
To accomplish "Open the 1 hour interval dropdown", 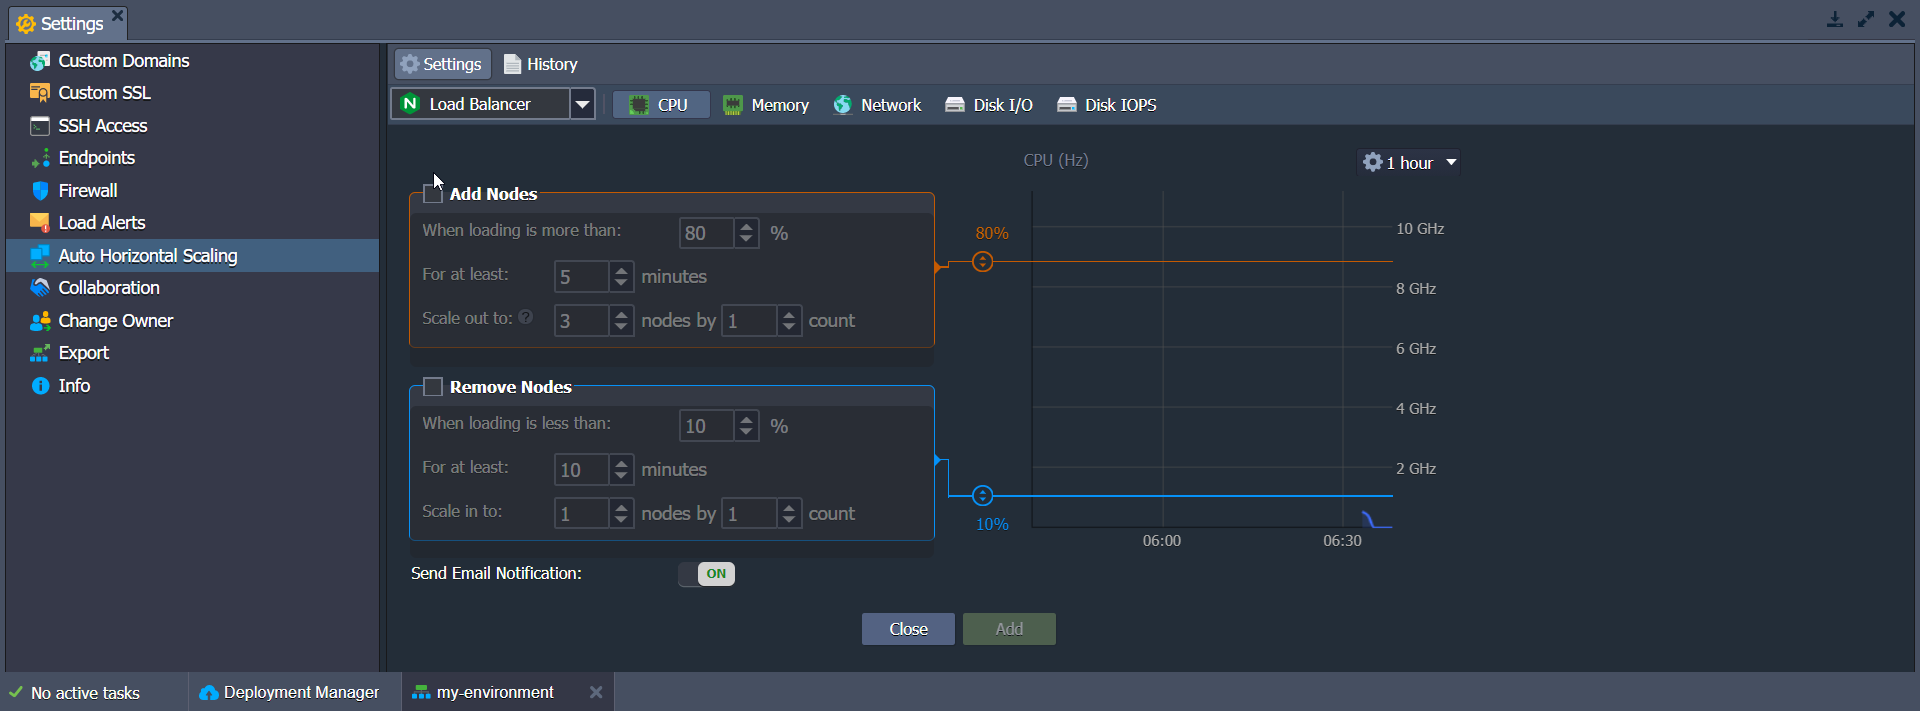I will point(1409,163).
